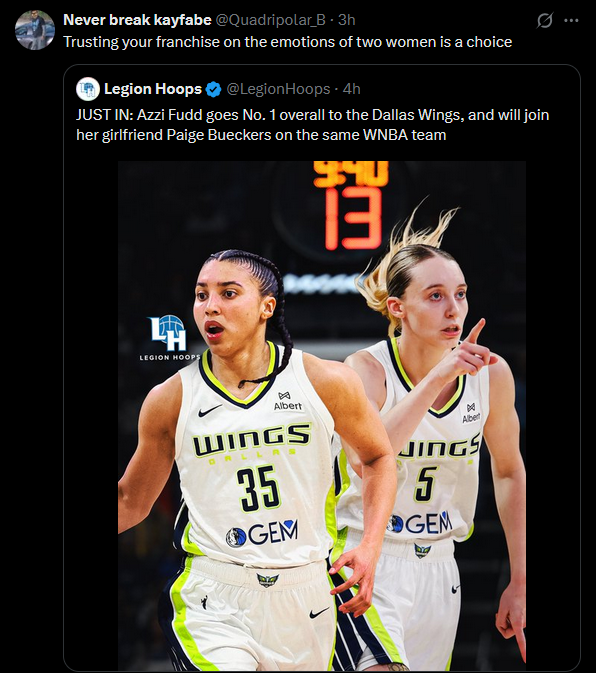Image resolution: width=596 pixels, height=673 pixels.
Task: Click the blue verified badge
Action: click(213, 89)
